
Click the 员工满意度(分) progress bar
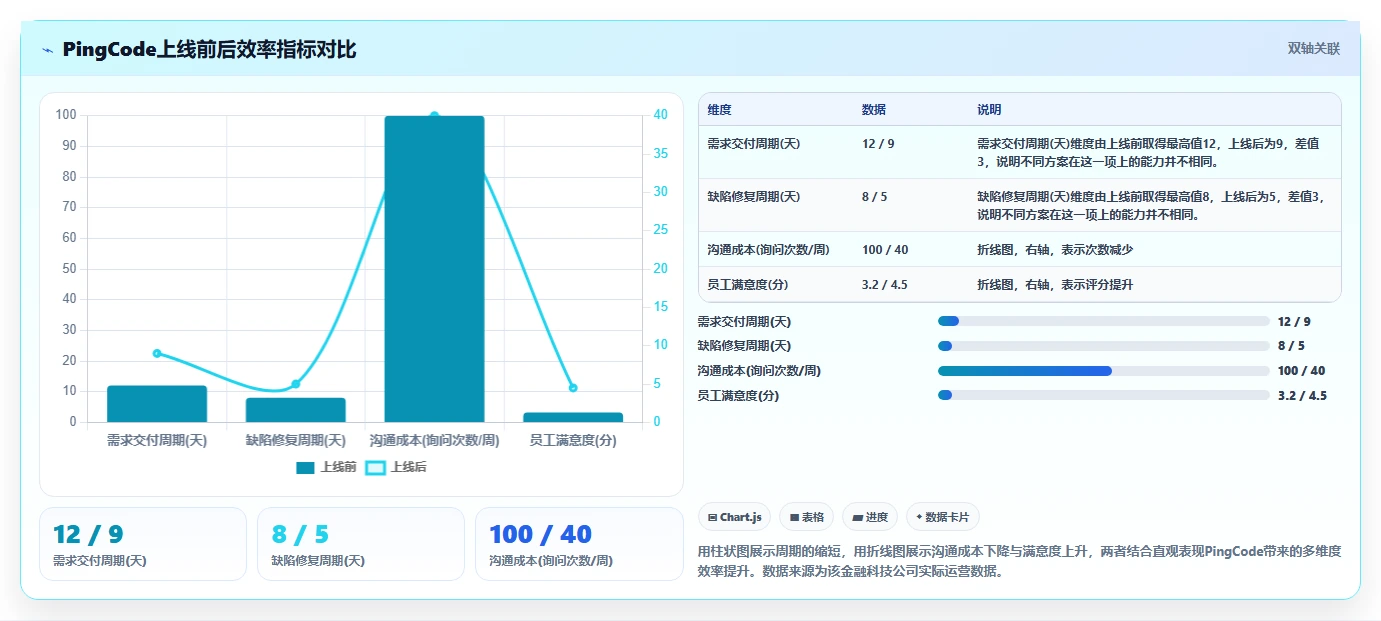click(1104, 395)
